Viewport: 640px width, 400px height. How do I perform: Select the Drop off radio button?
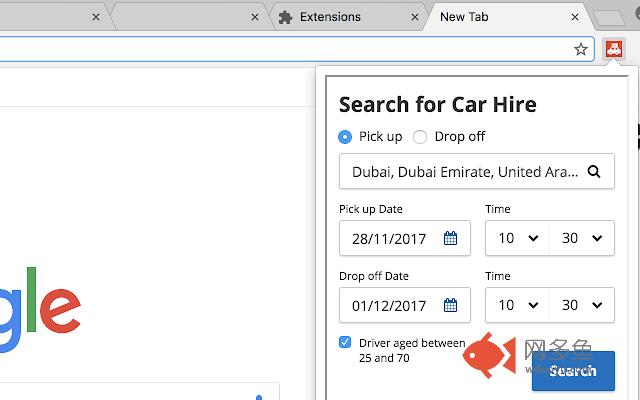420,137
